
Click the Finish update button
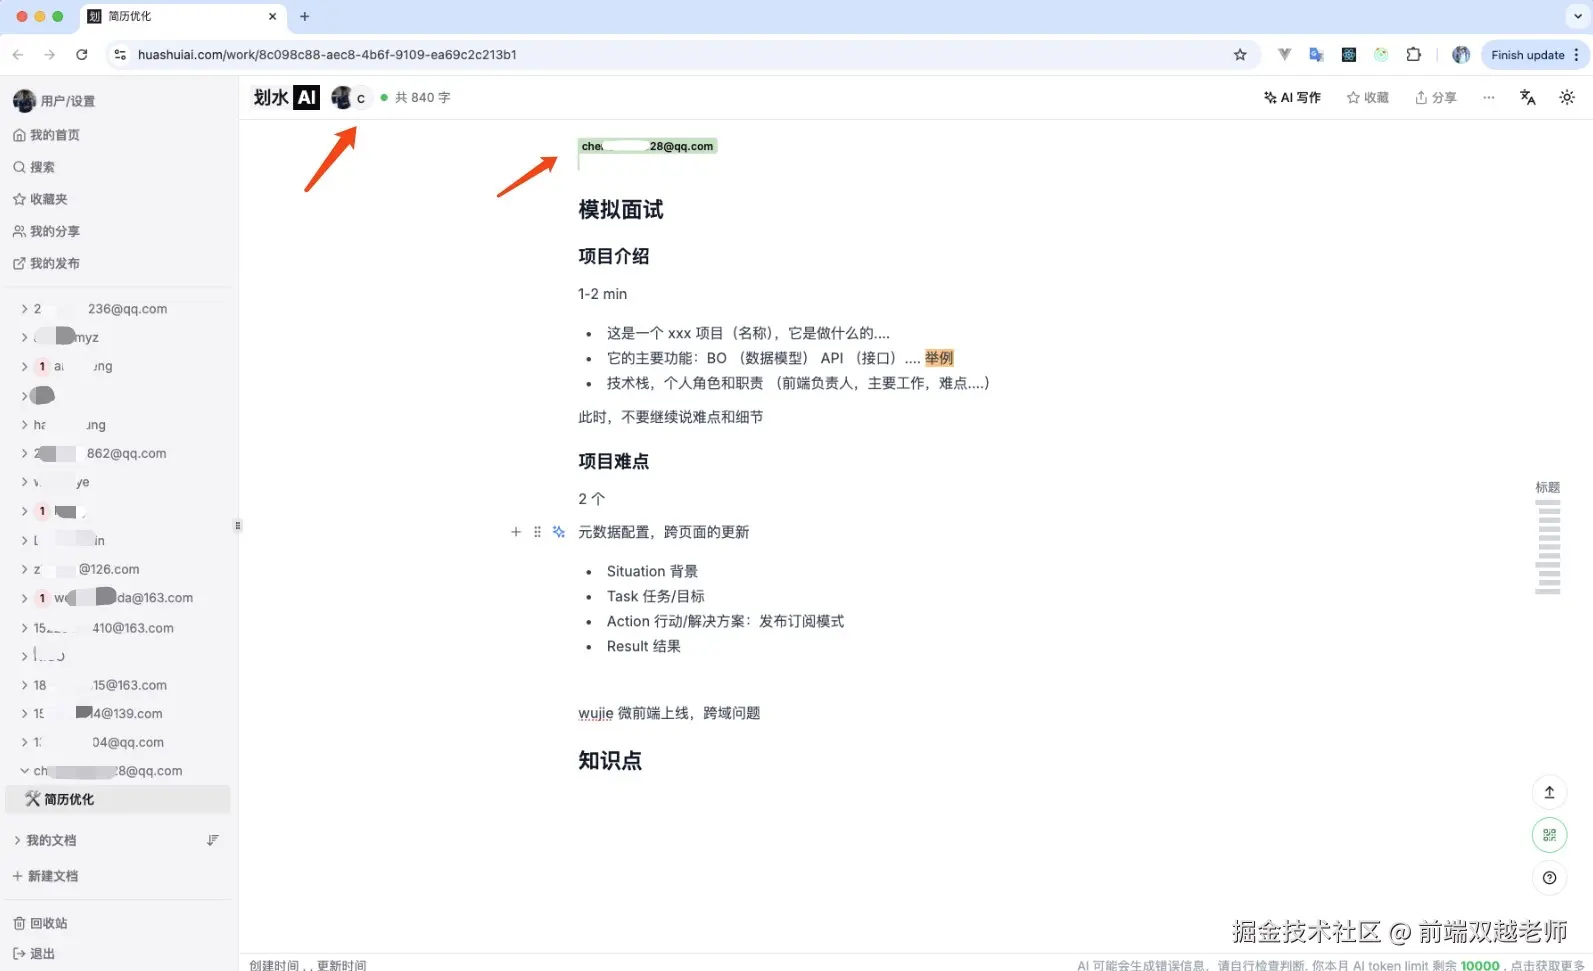(x=1535, y=55)
